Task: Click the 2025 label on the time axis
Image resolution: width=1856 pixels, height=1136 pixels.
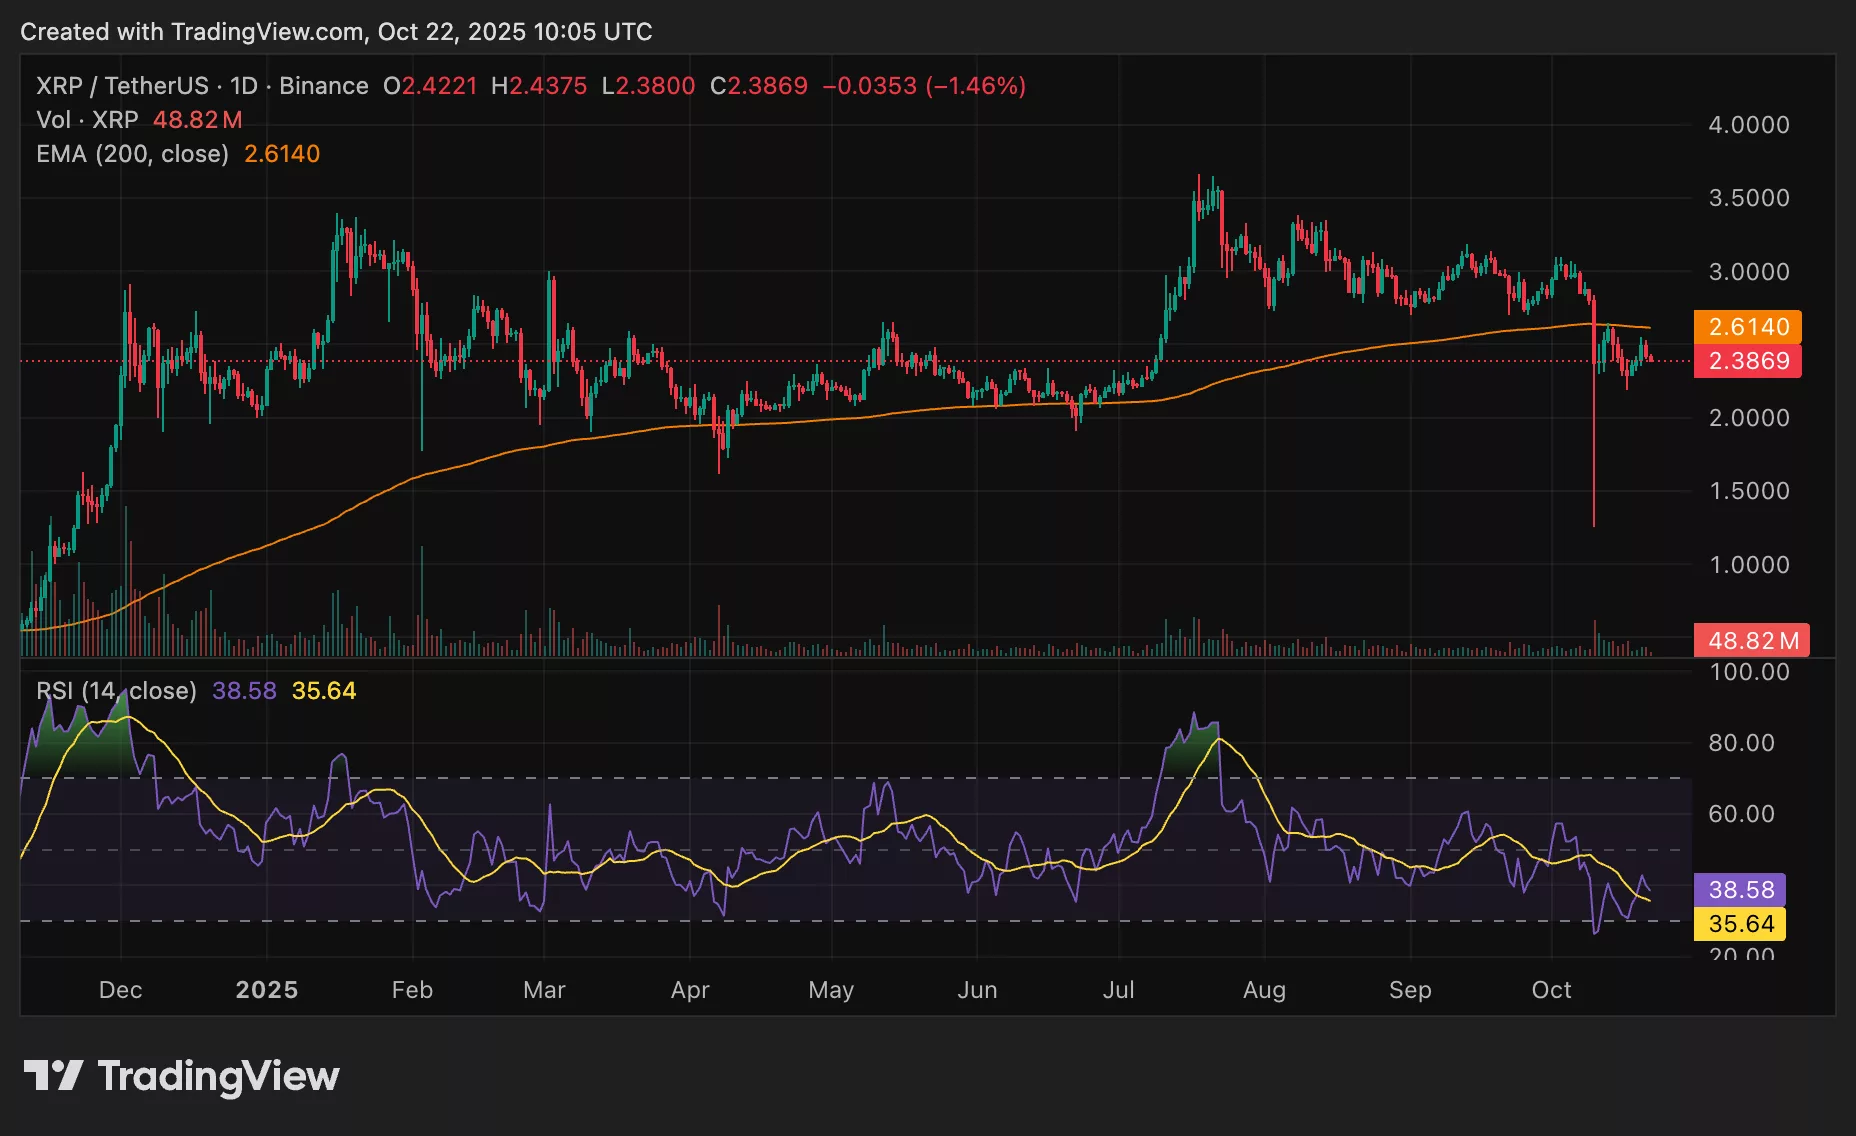Action: tap(266, 989)
